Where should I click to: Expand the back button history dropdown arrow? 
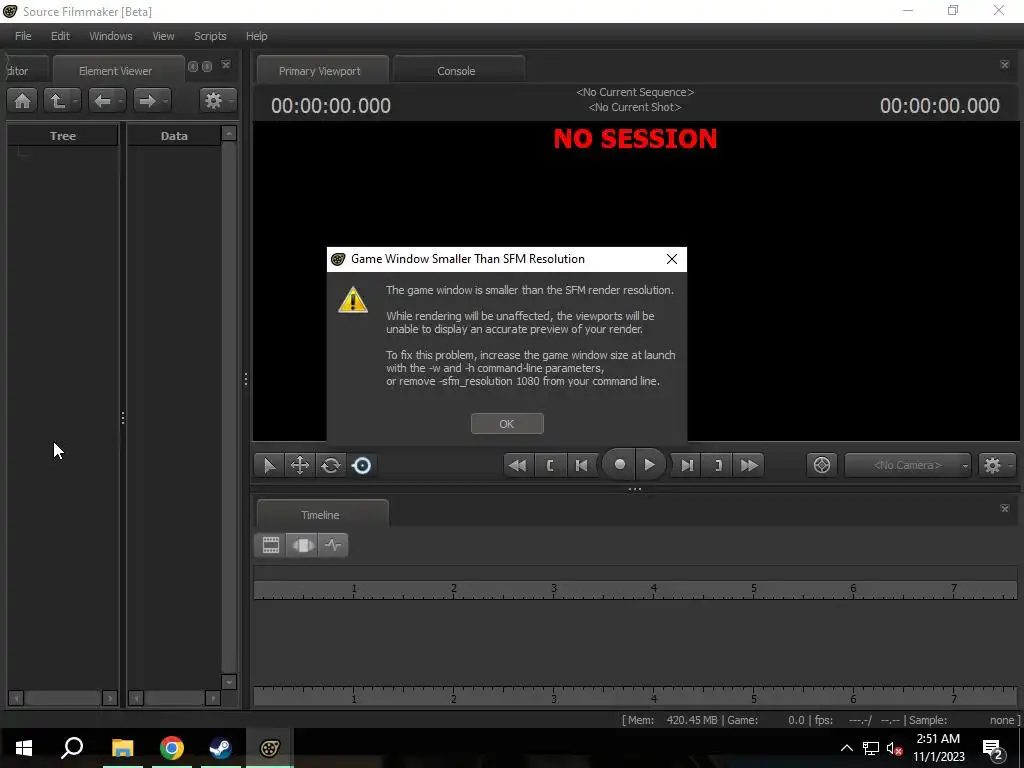pyautogui.click(x=121, y=101)
